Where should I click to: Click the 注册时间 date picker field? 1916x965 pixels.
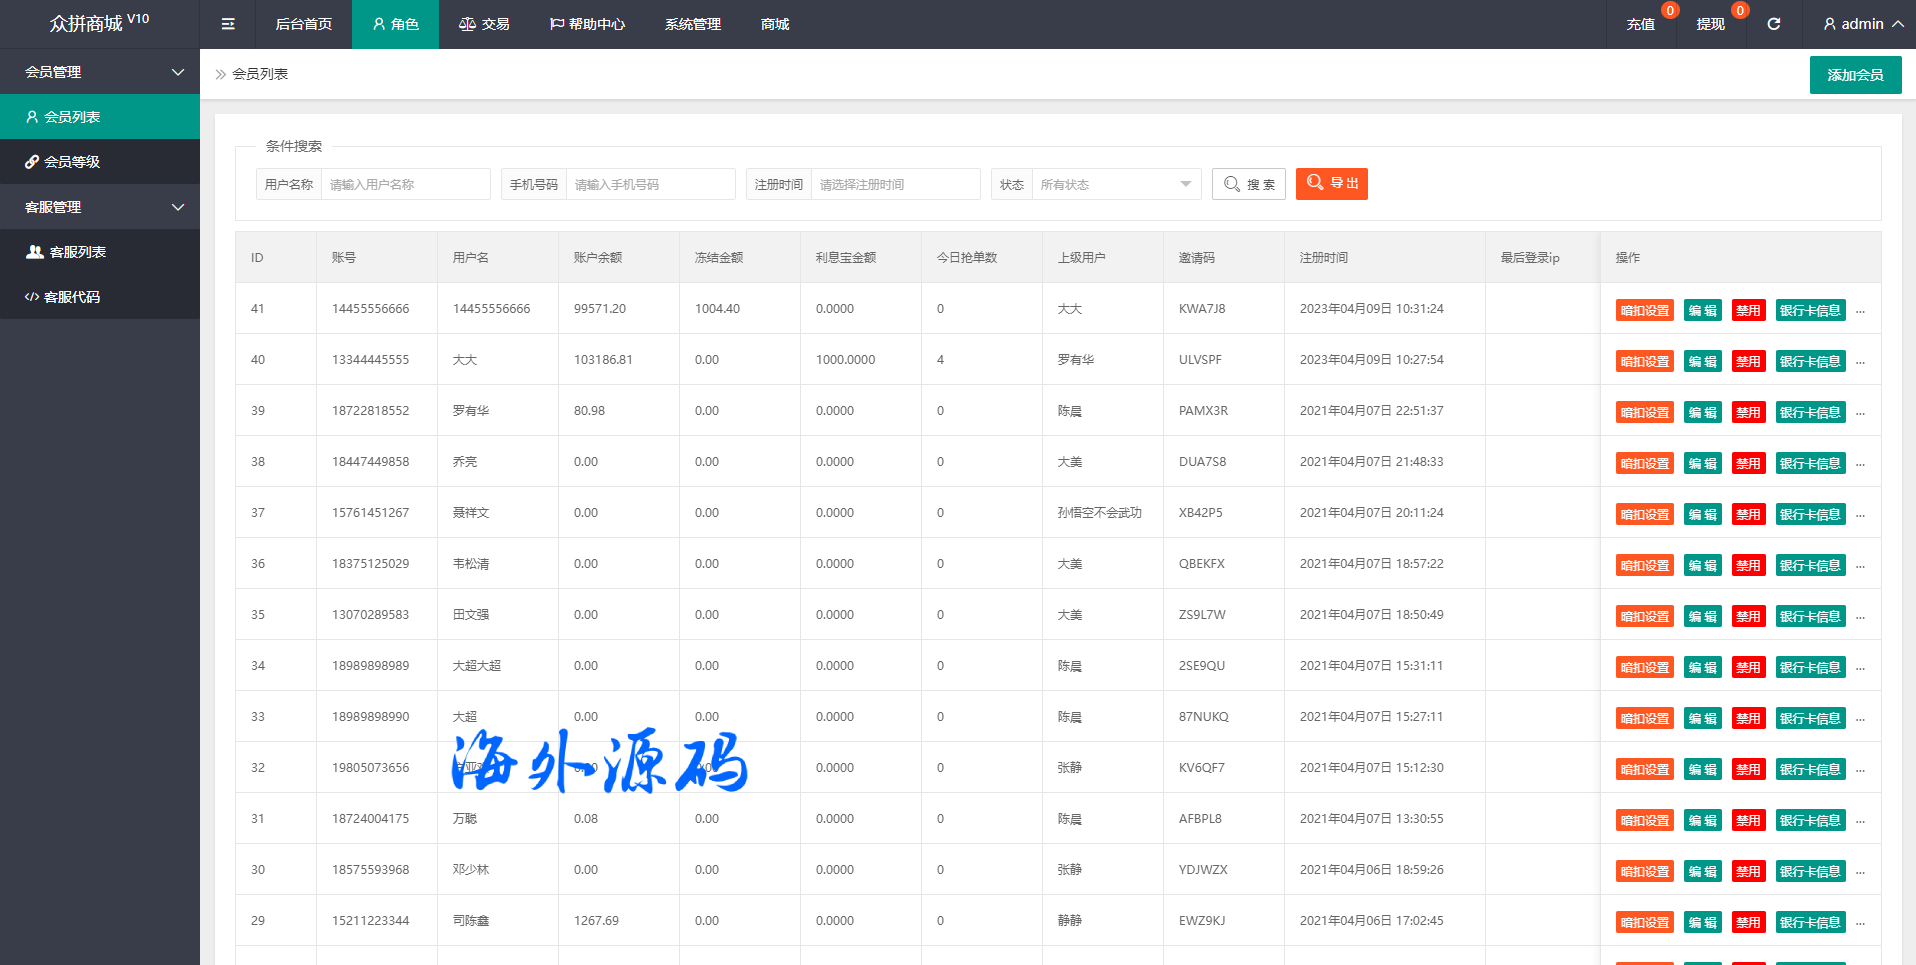pos(895,184)
